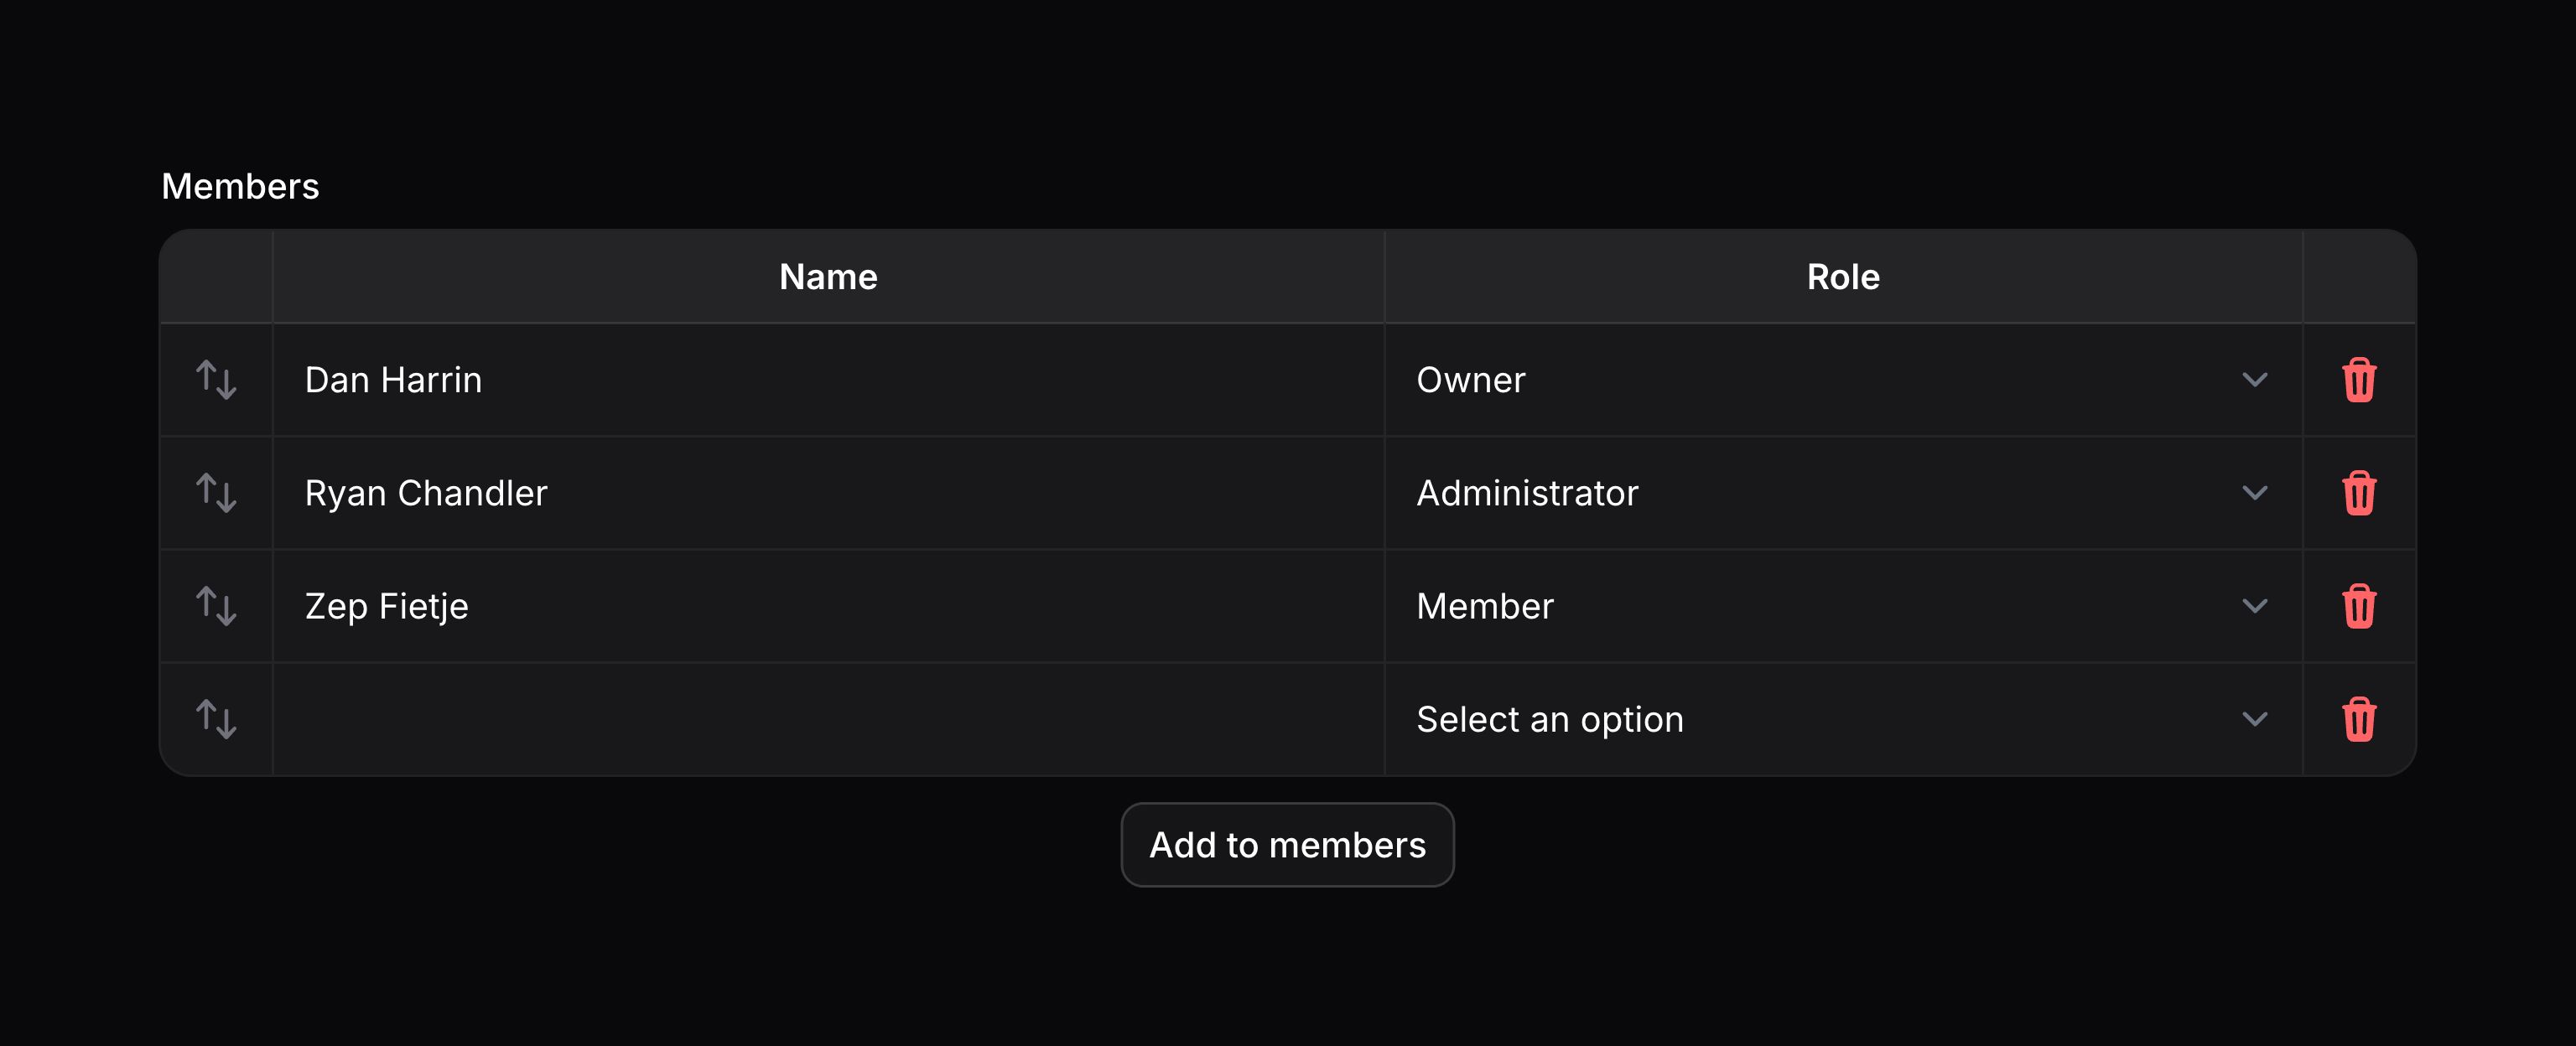Expand the Member role dropdown

coord(1842,606)
